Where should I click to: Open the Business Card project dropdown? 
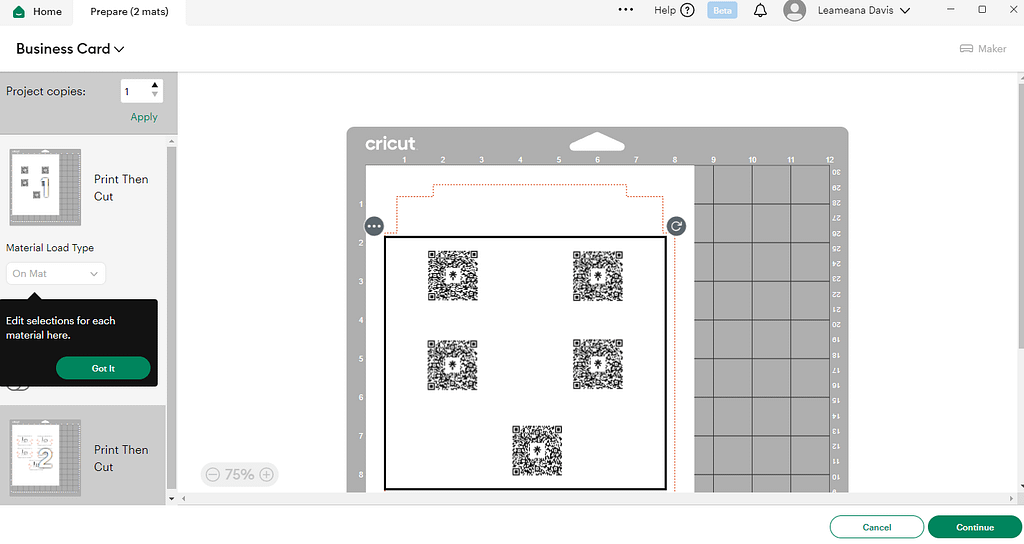[x=70, y=48]
